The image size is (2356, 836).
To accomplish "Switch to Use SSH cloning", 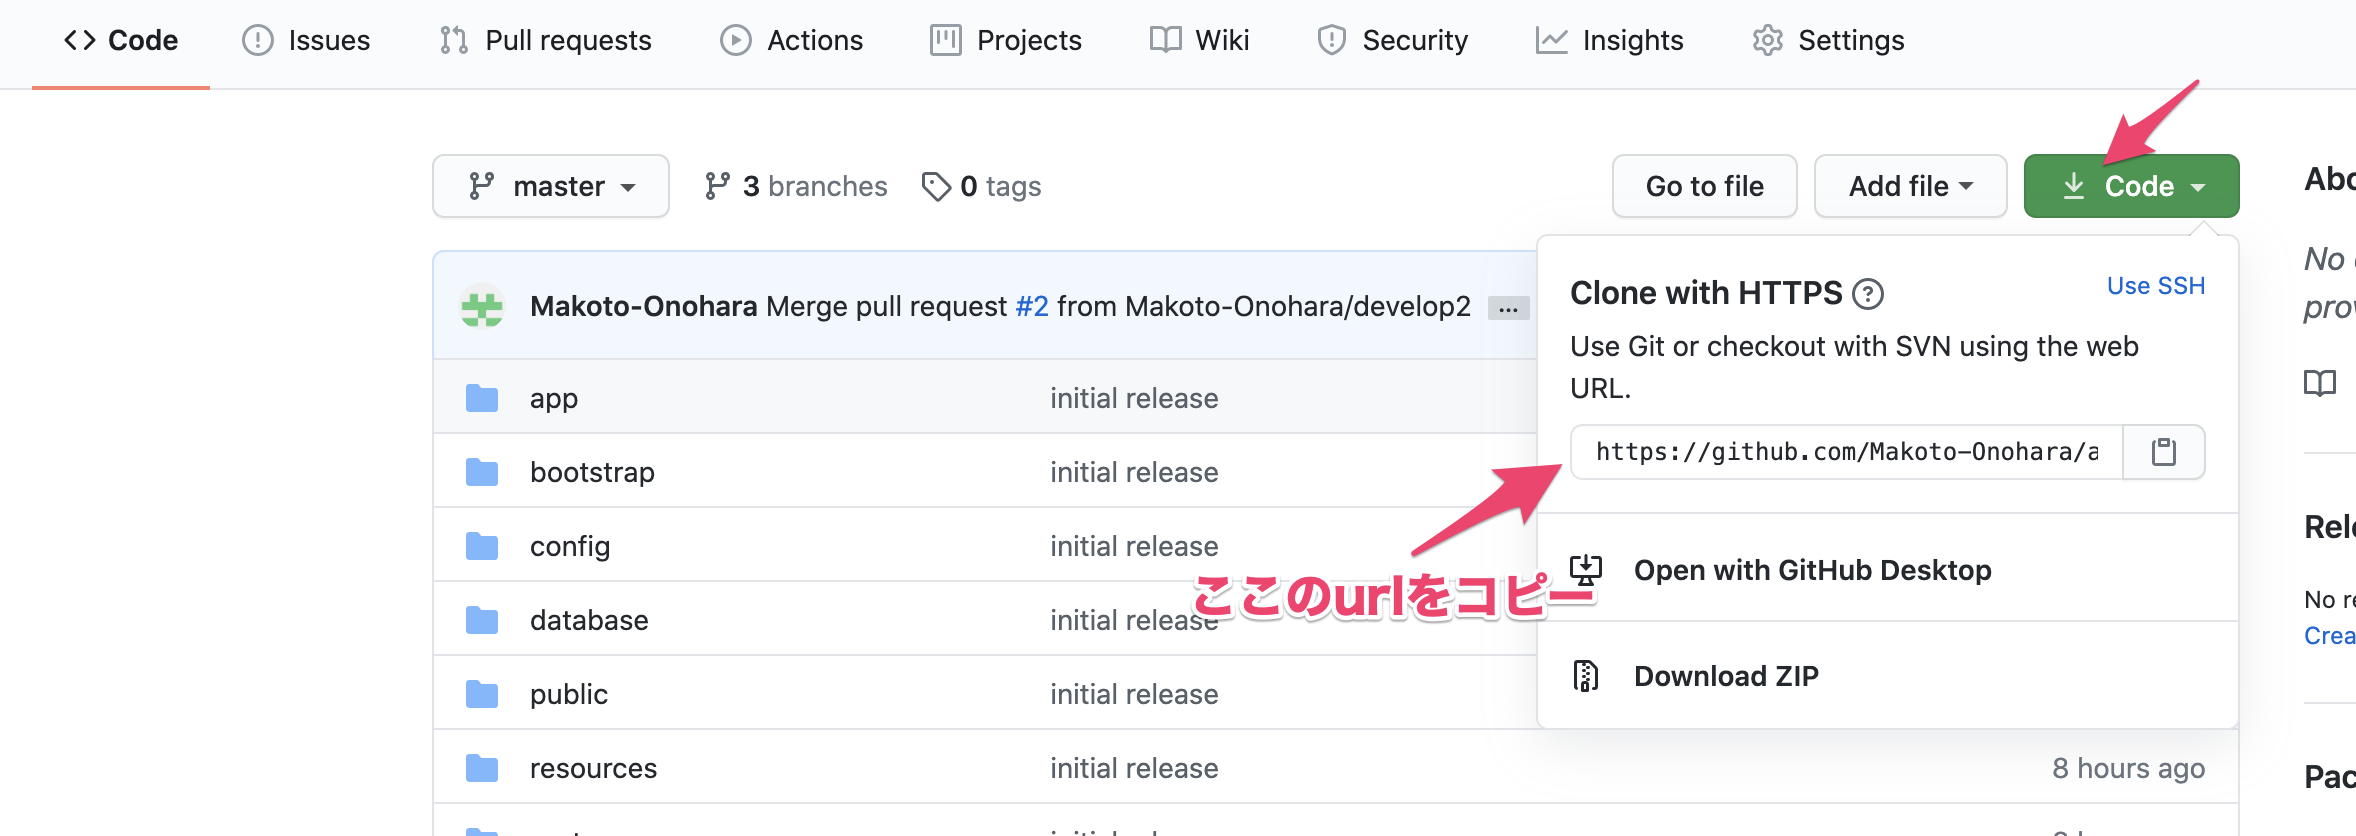I will (x=2155, y=286).
